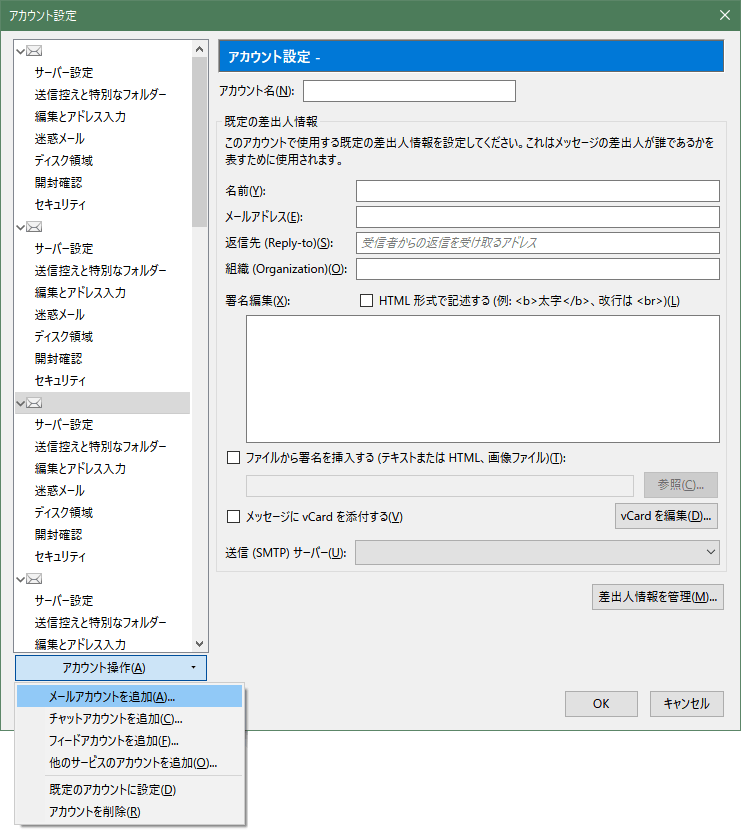
Task: Select メールアカウントを追加 from the menu
Action: click(x=111, y=697)
